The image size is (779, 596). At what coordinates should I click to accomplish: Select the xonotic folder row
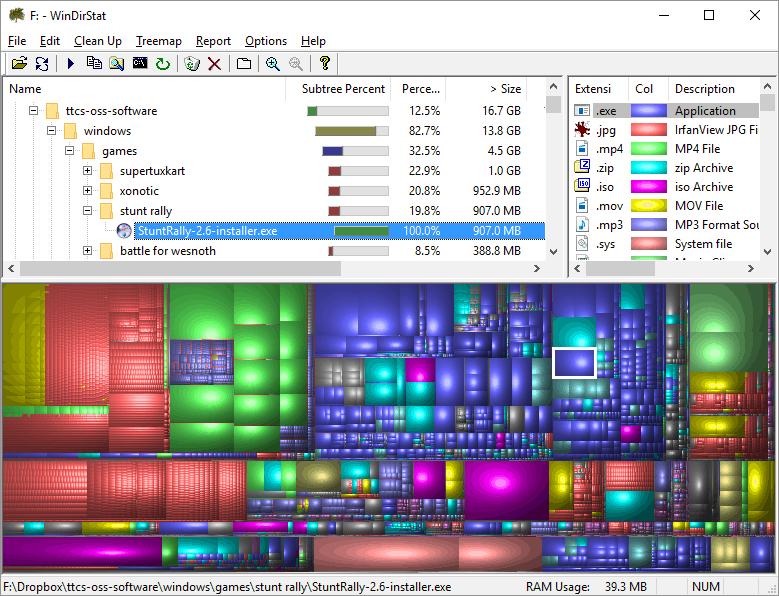[139, 191]
